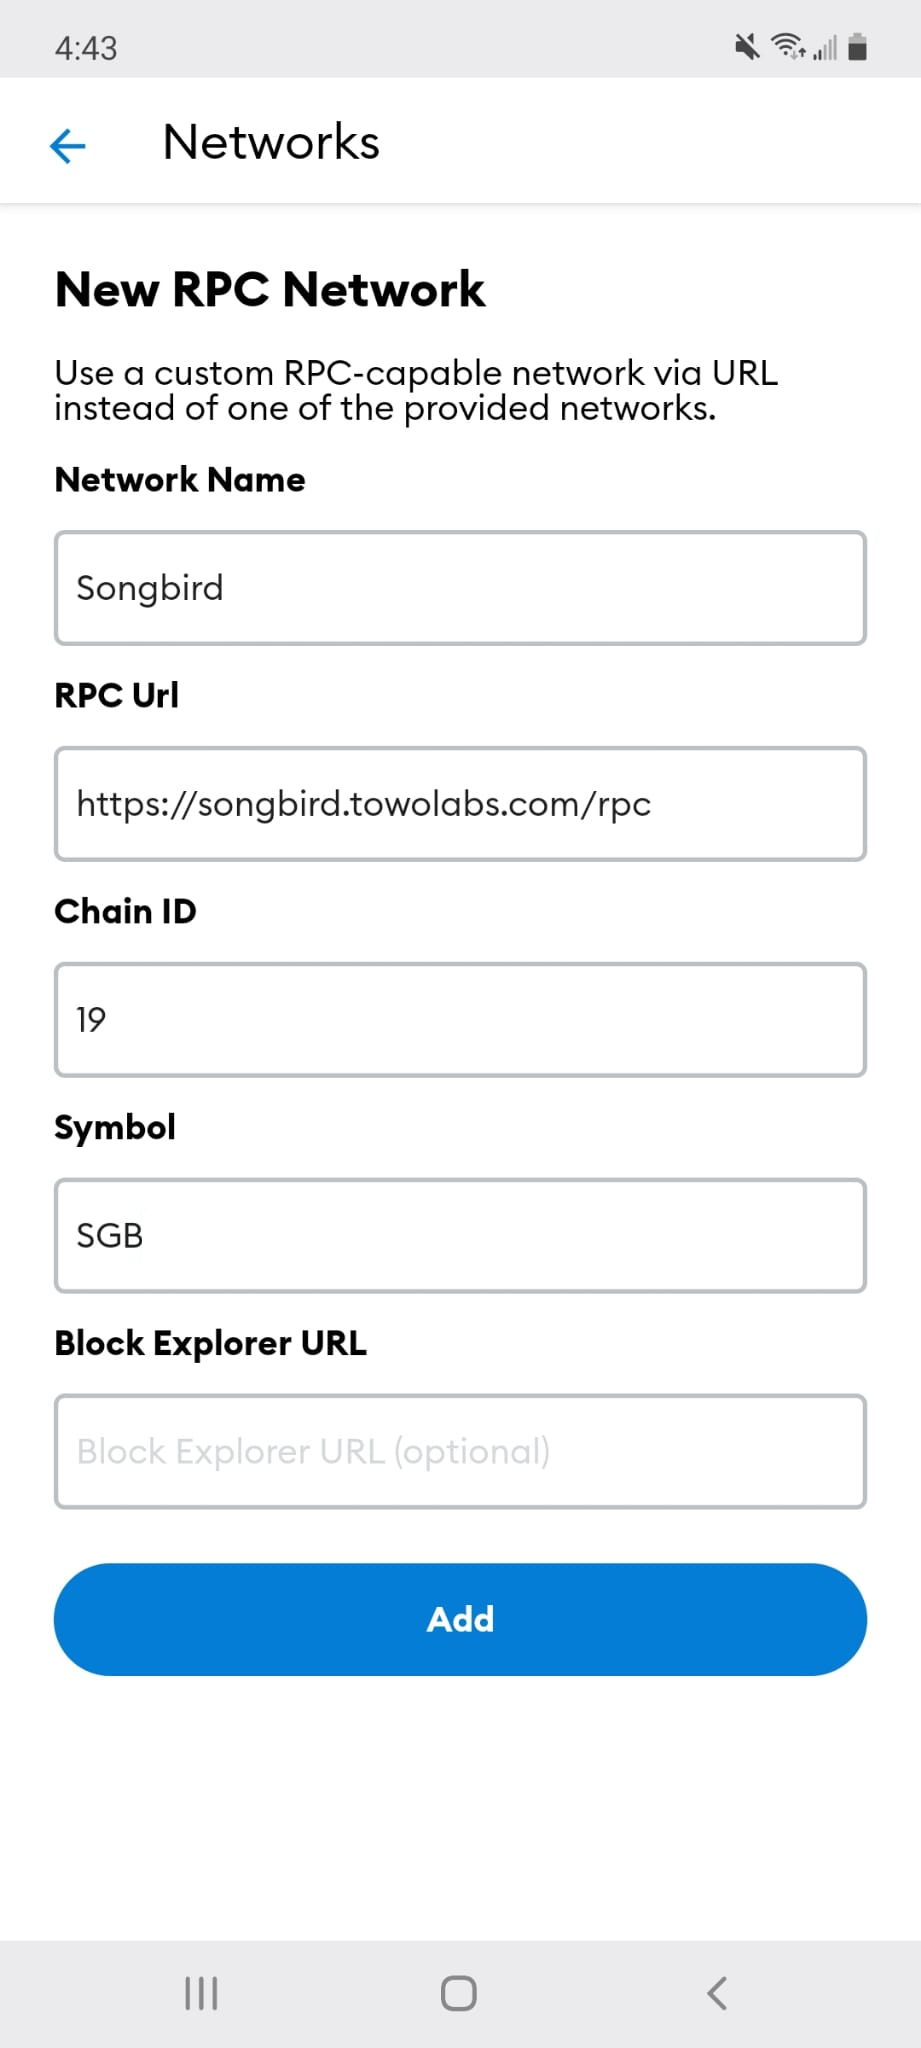
Task: Tap the Block Explorer URL label
Action: [x=211, y=1343]
